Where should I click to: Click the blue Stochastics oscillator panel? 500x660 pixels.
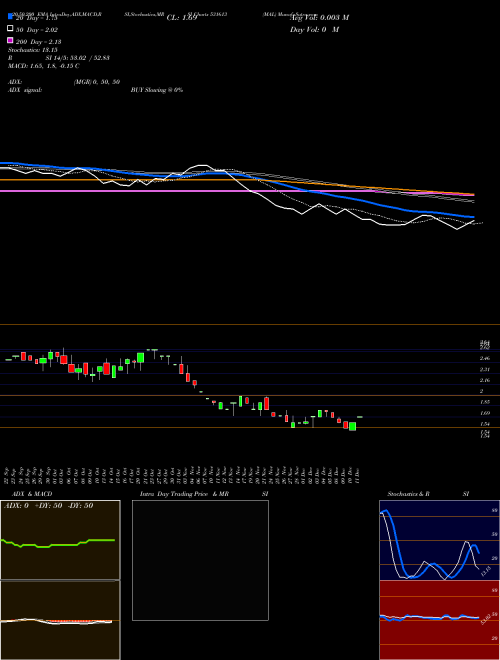tap(439, 540)
